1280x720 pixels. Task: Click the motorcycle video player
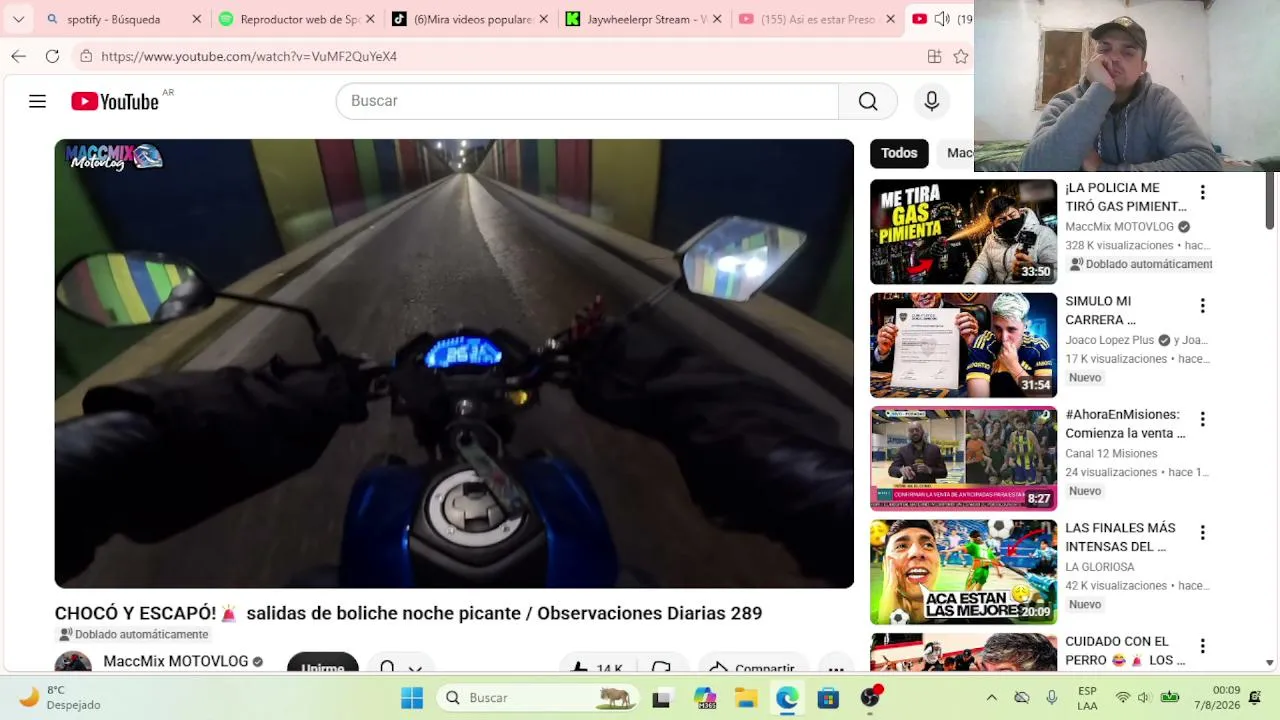tap(454, 363)
